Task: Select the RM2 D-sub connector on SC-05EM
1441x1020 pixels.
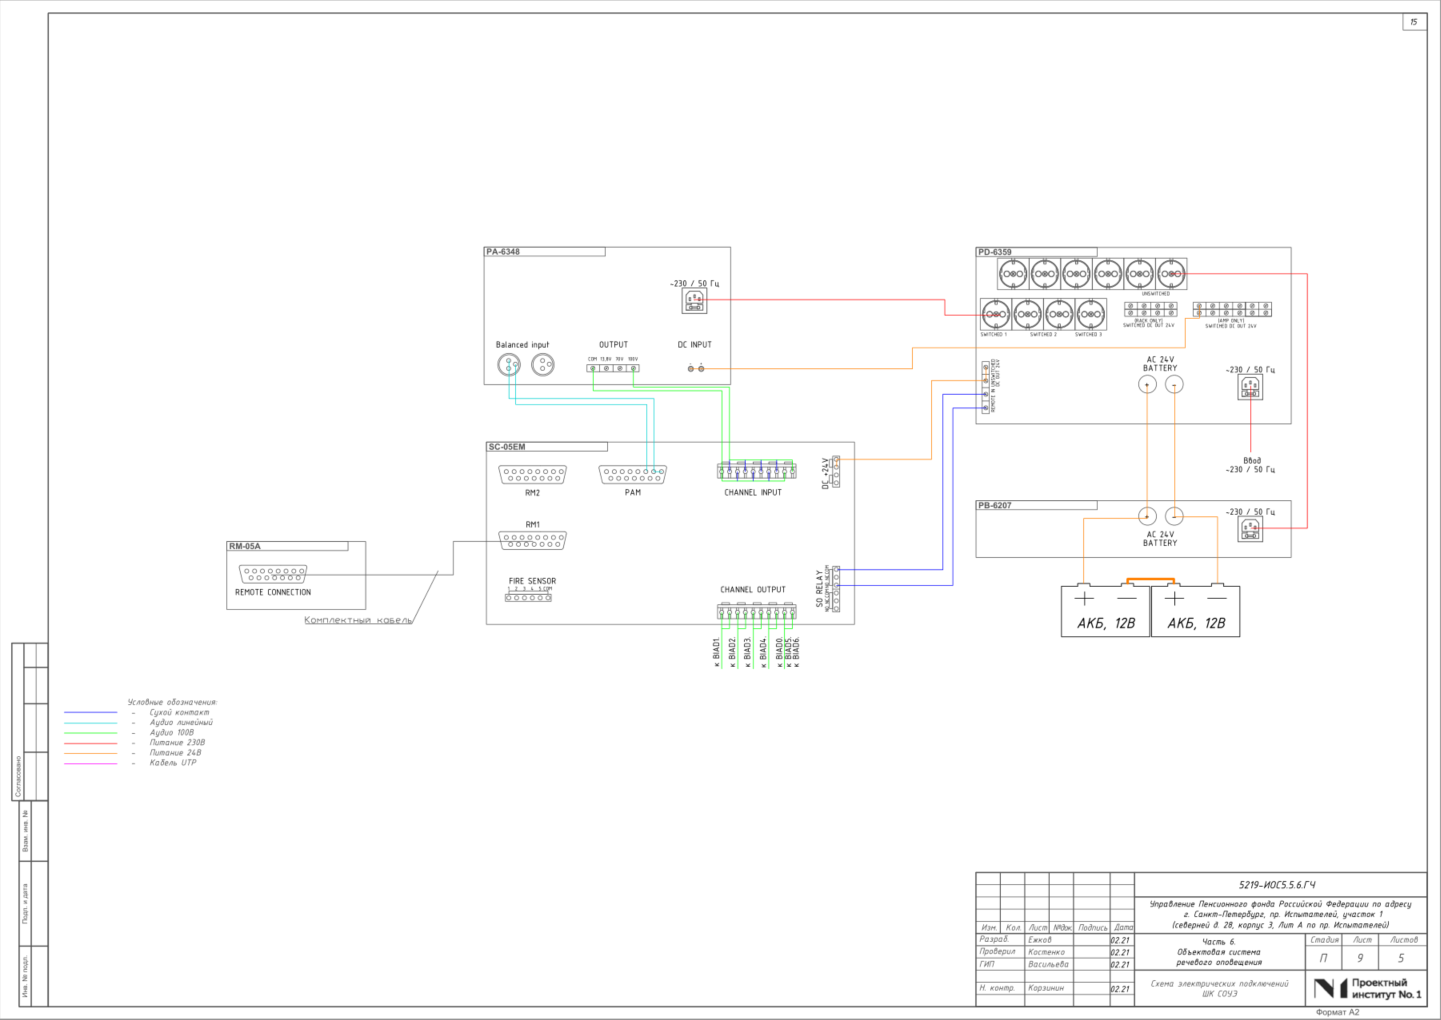Action: (532, 475)
